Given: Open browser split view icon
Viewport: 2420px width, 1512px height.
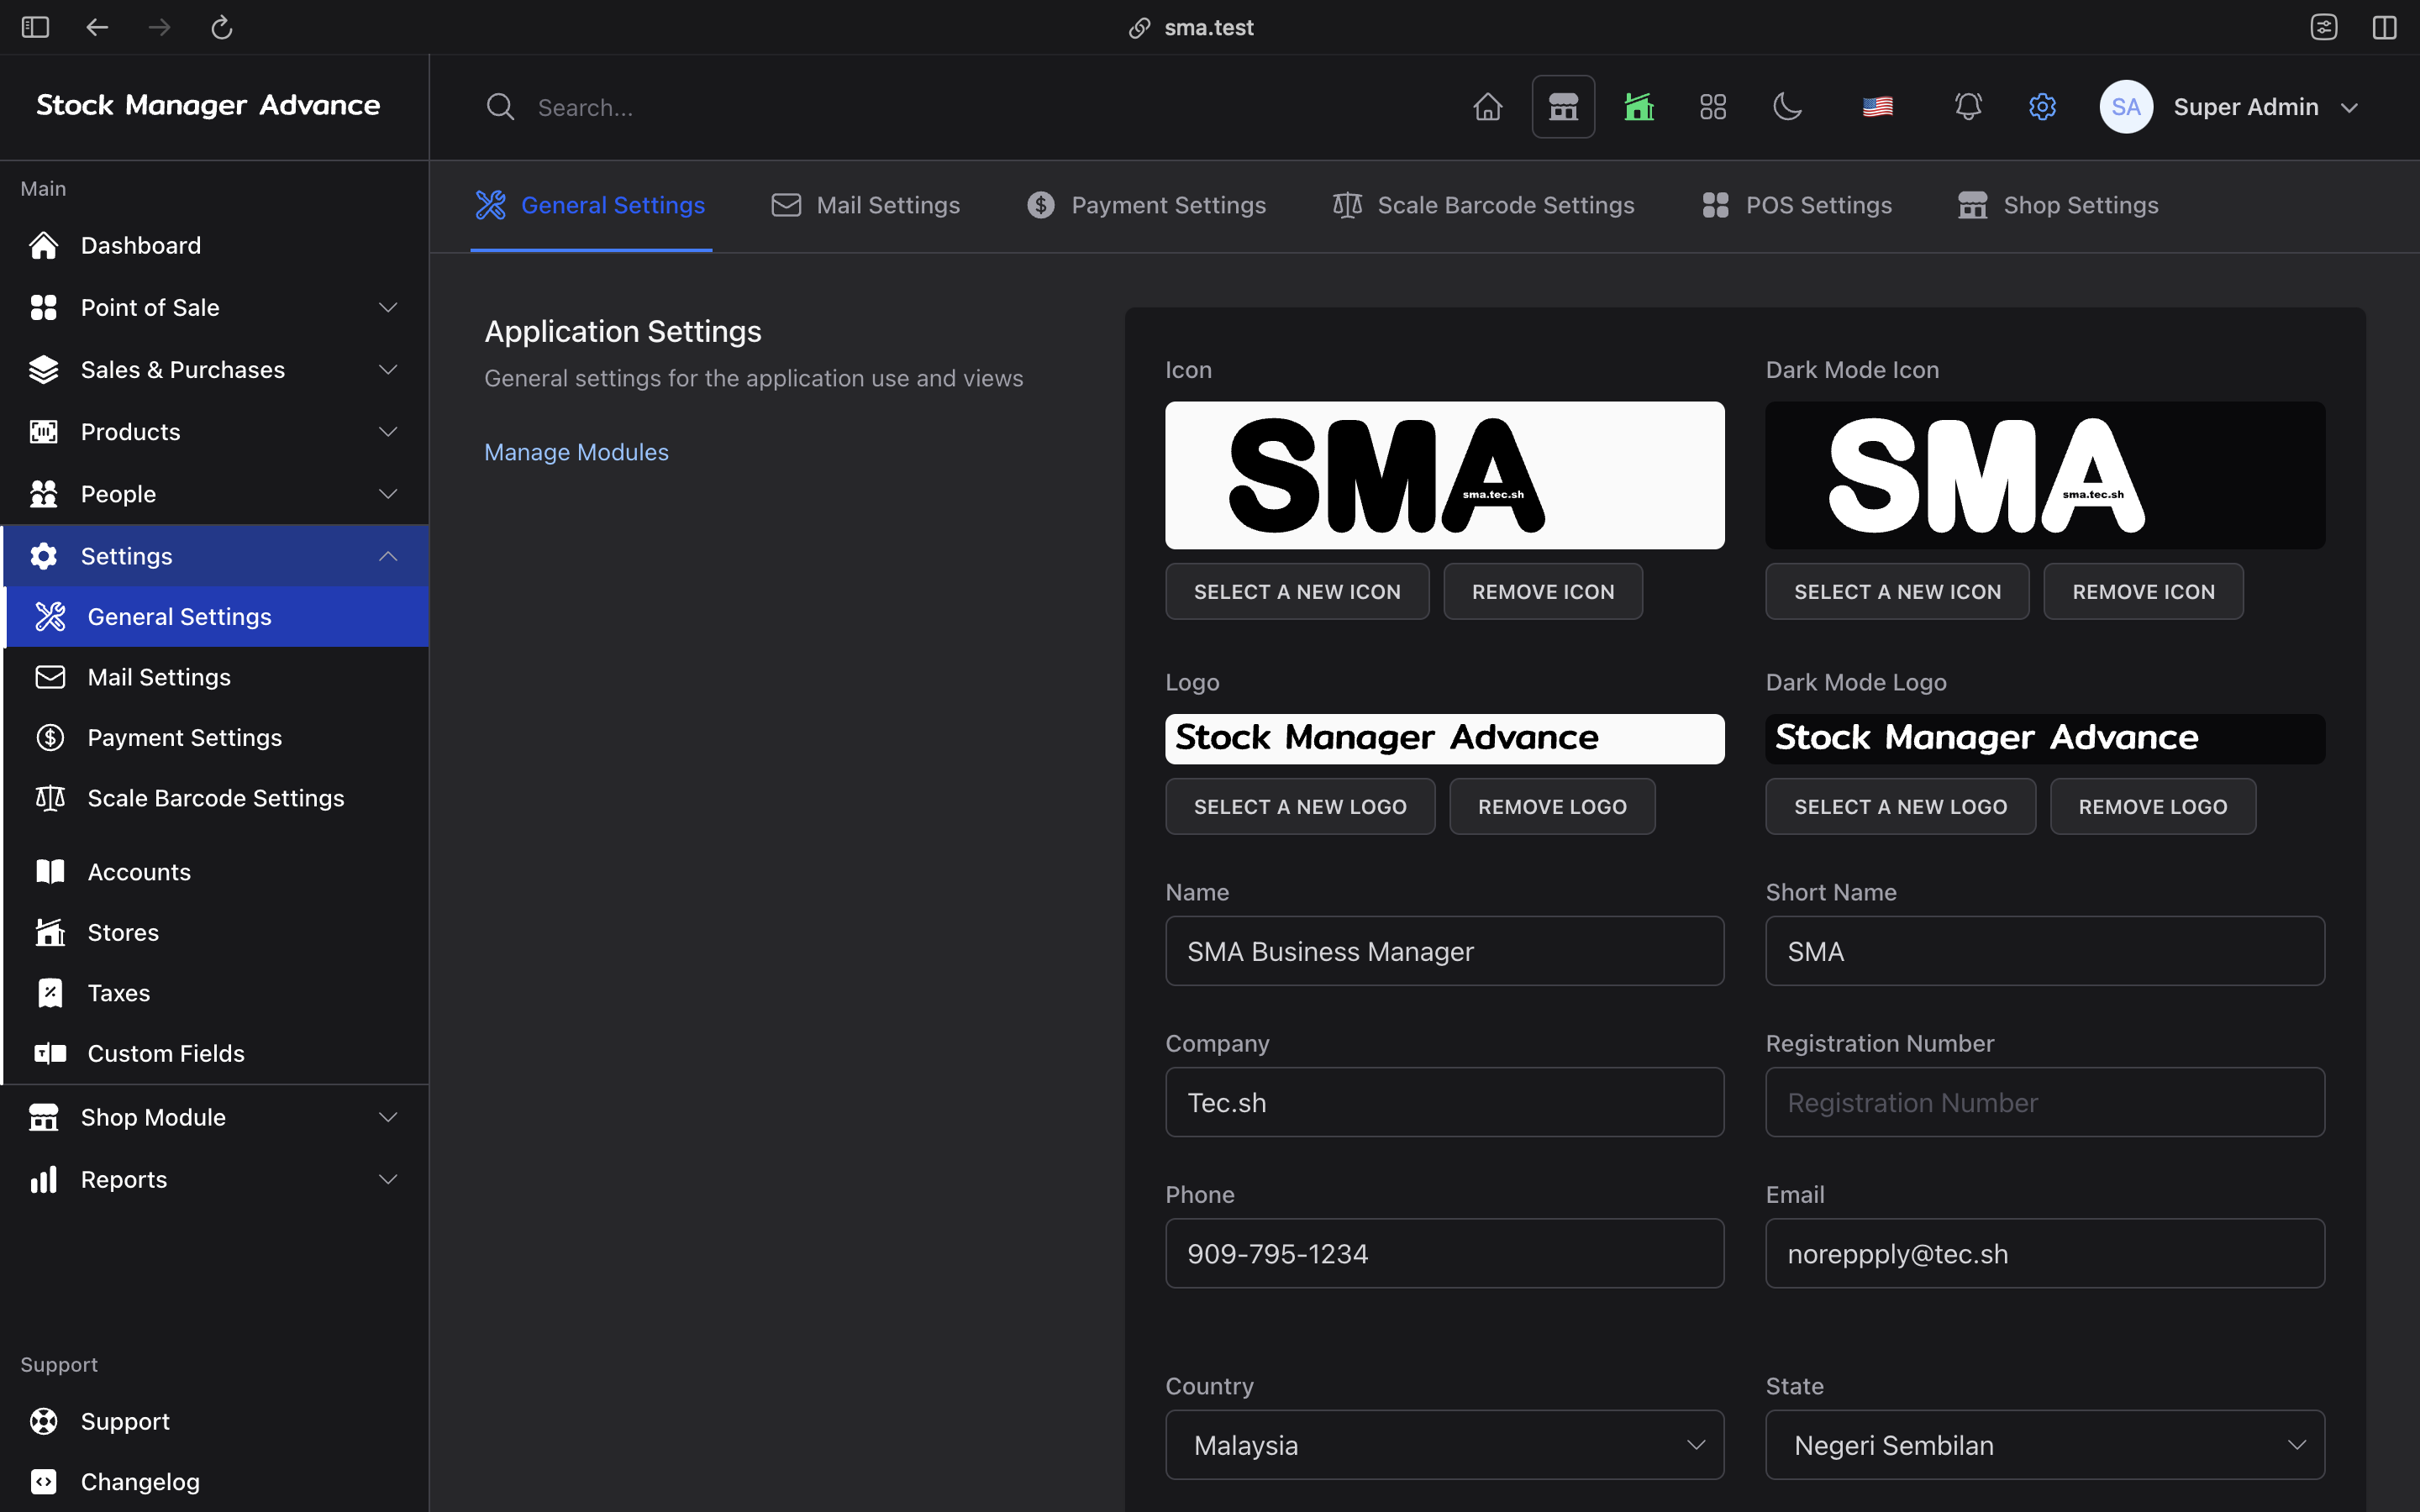Looking at the screenshot, I should tap(2385, 27).
